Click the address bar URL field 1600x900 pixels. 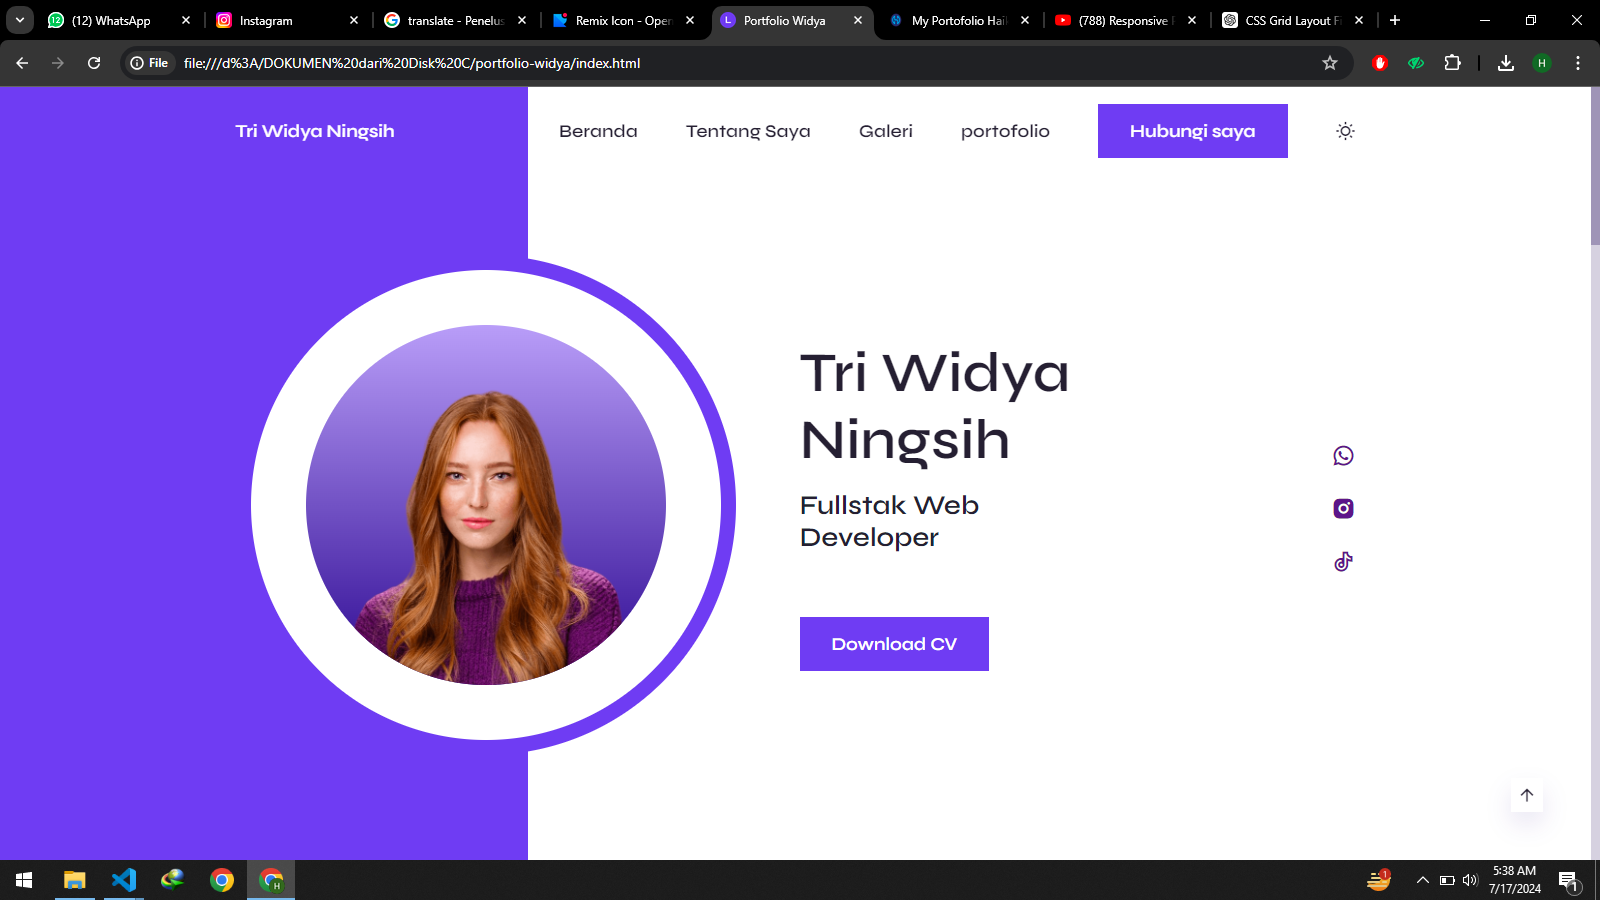(x=700, y=63)
